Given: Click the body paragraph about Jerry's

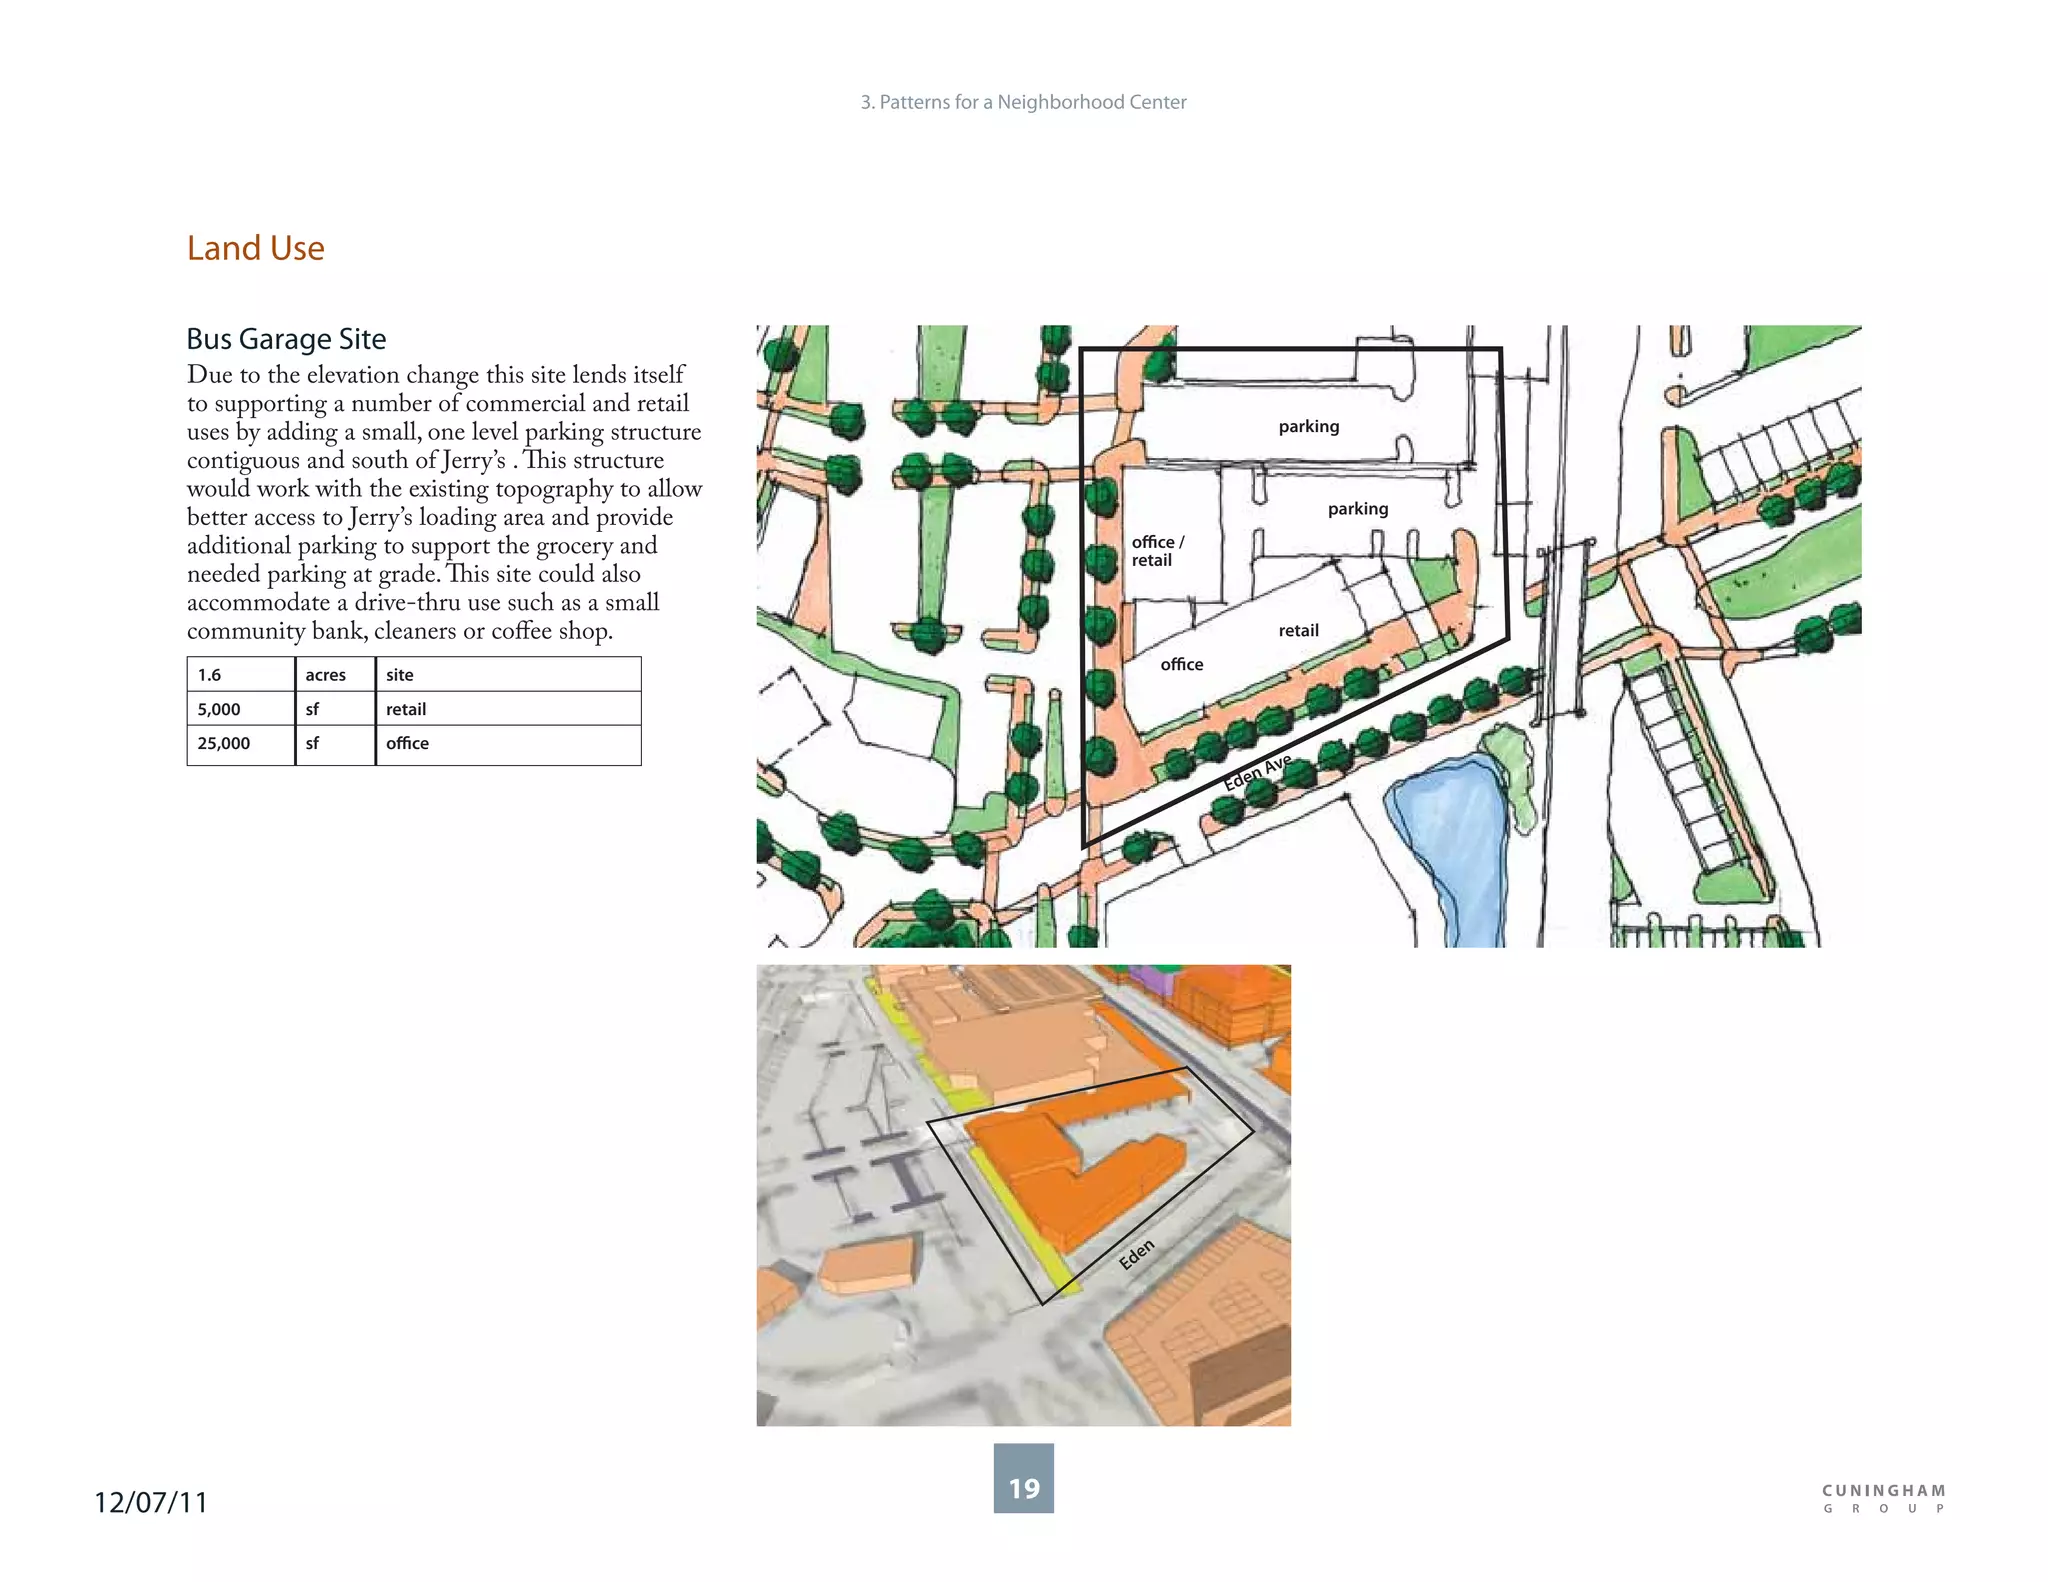Looking at the screenshot, I should [x=444, y=502].
